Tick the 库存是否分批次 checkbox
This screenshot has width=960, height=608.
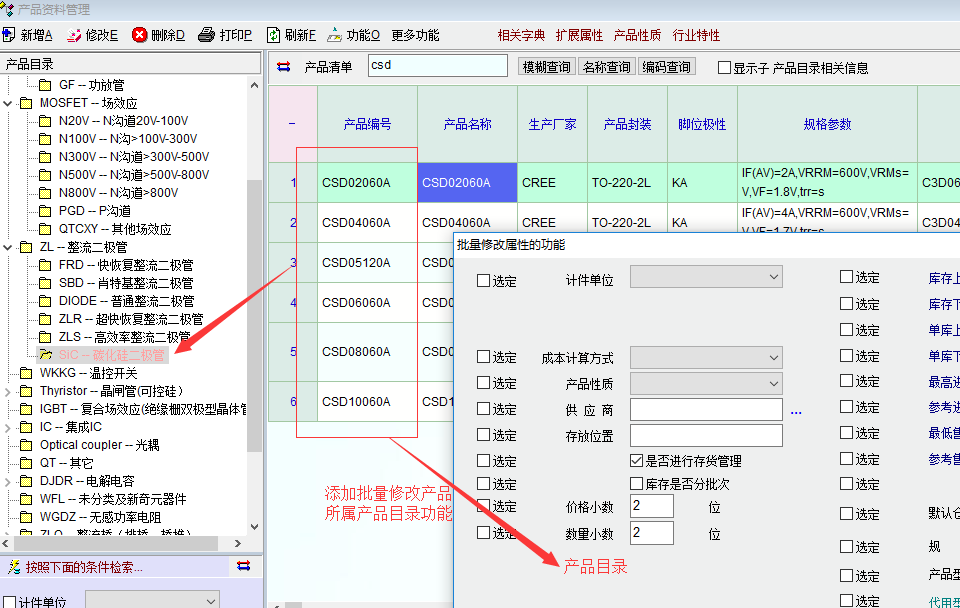637,484
